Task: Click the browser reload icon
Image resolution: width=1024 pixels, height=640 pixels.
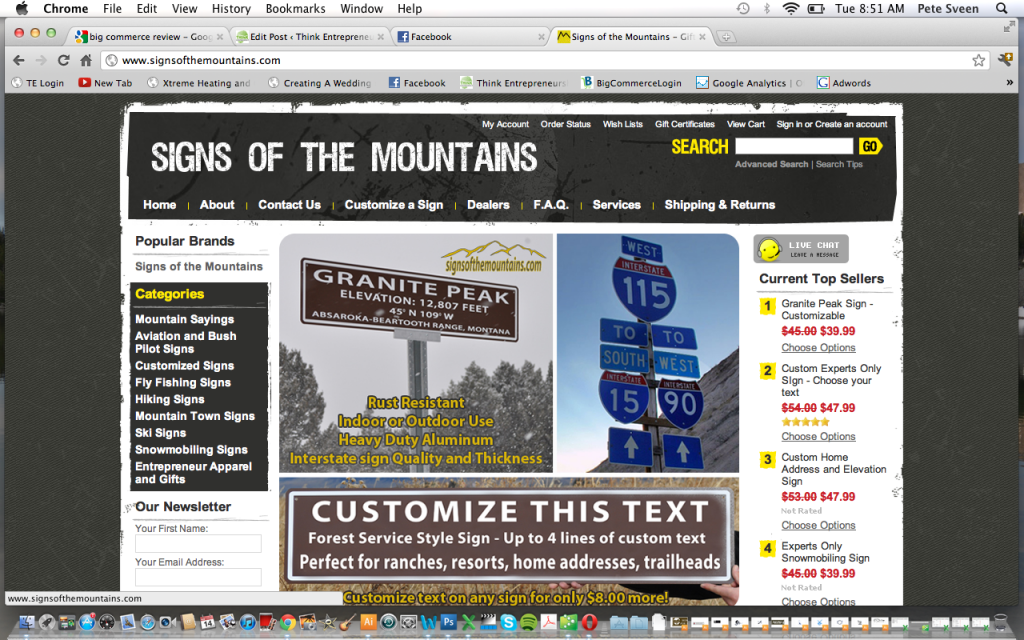Action: 63,60
